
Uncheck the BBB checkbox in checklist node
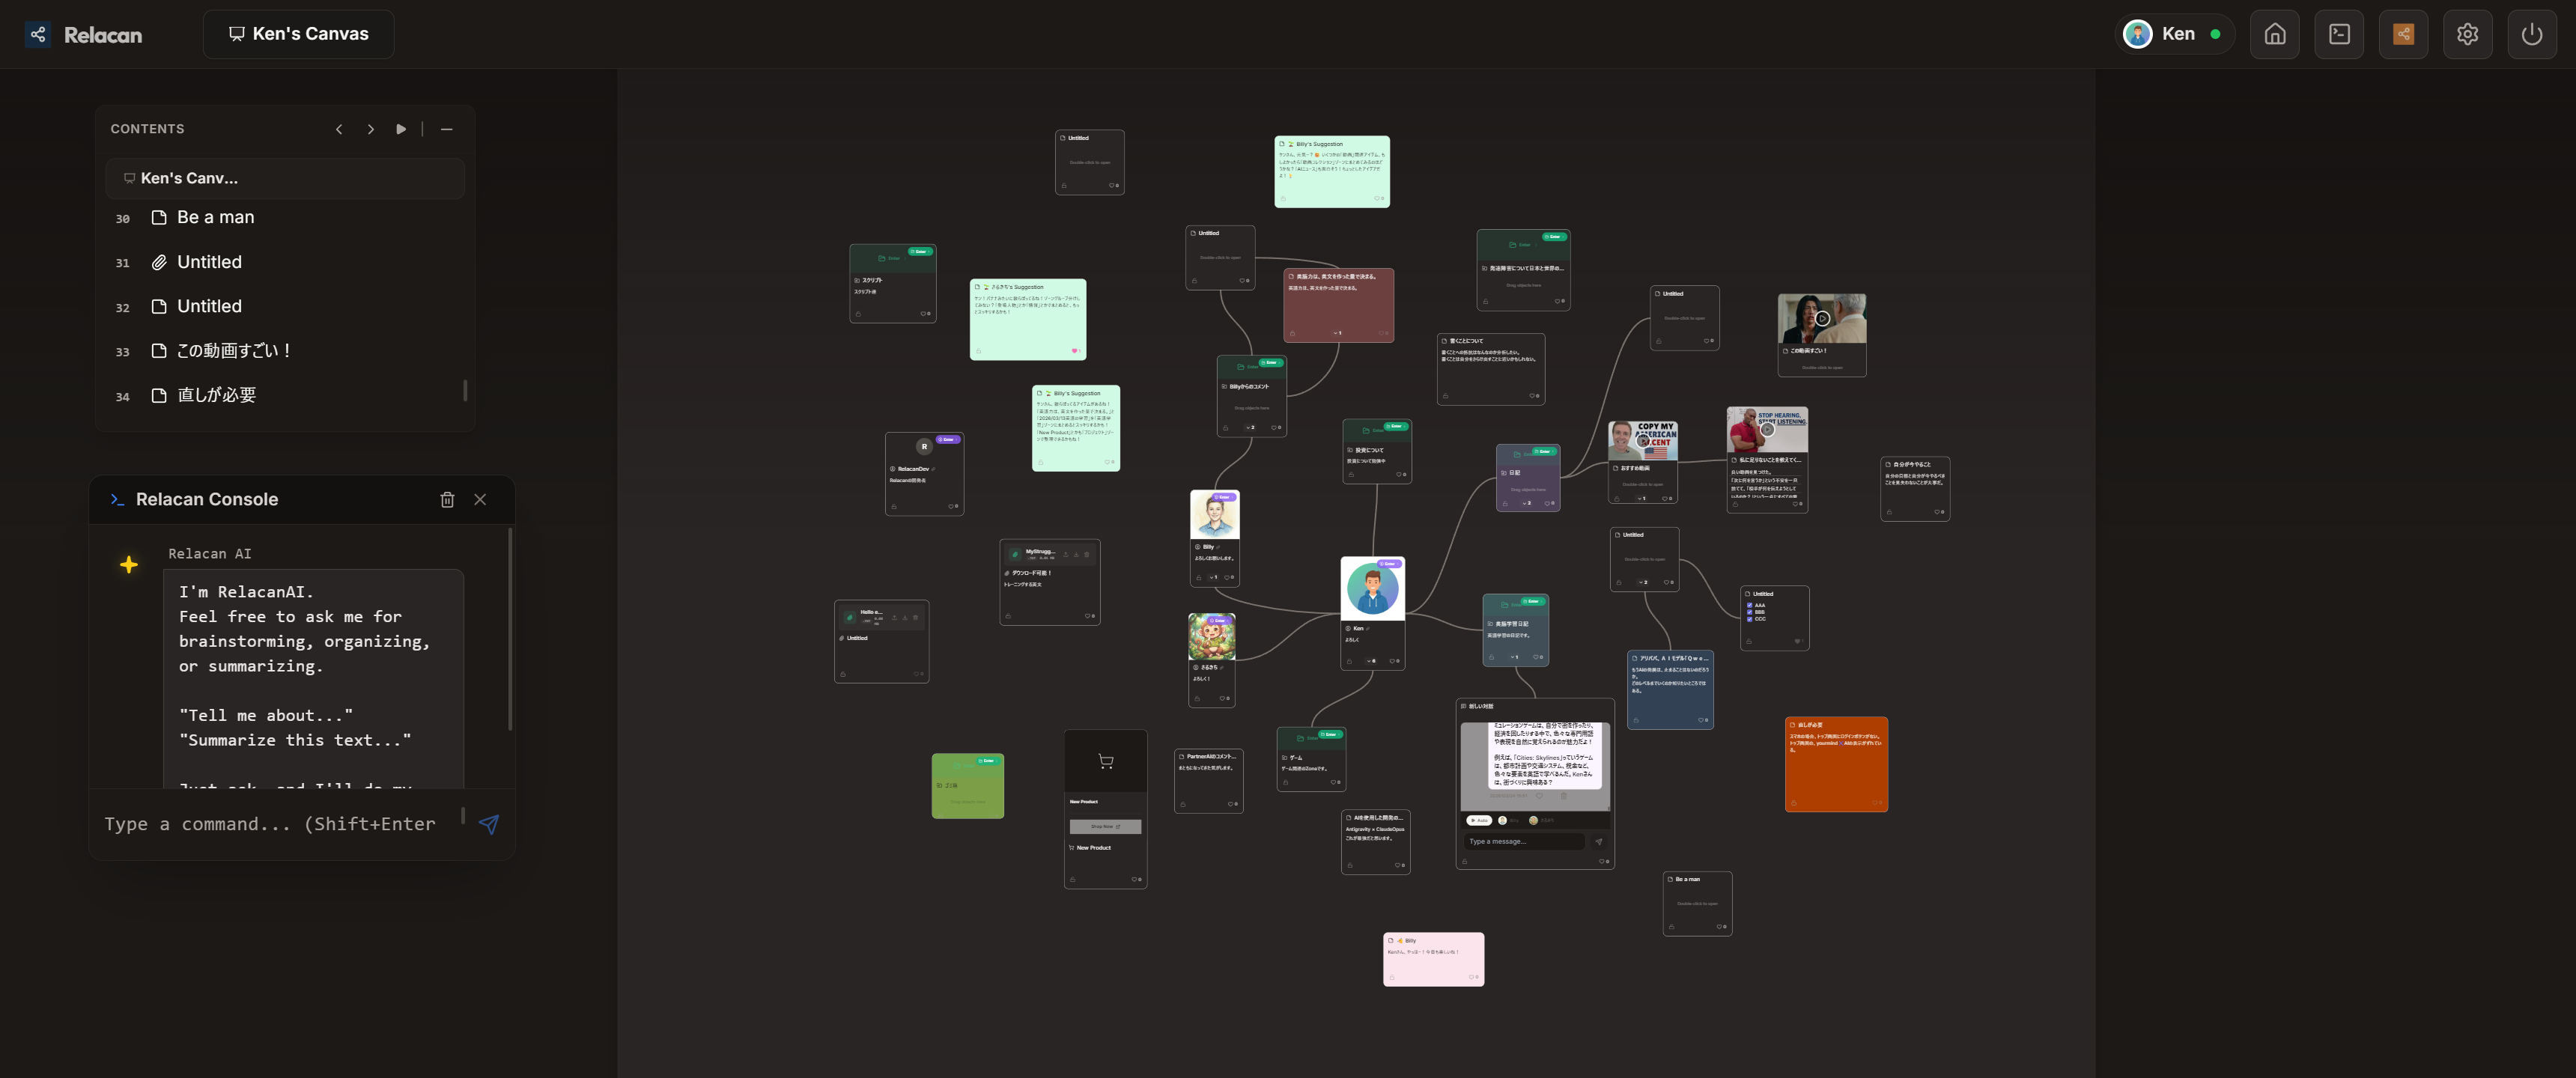[x=1749, y=612]
